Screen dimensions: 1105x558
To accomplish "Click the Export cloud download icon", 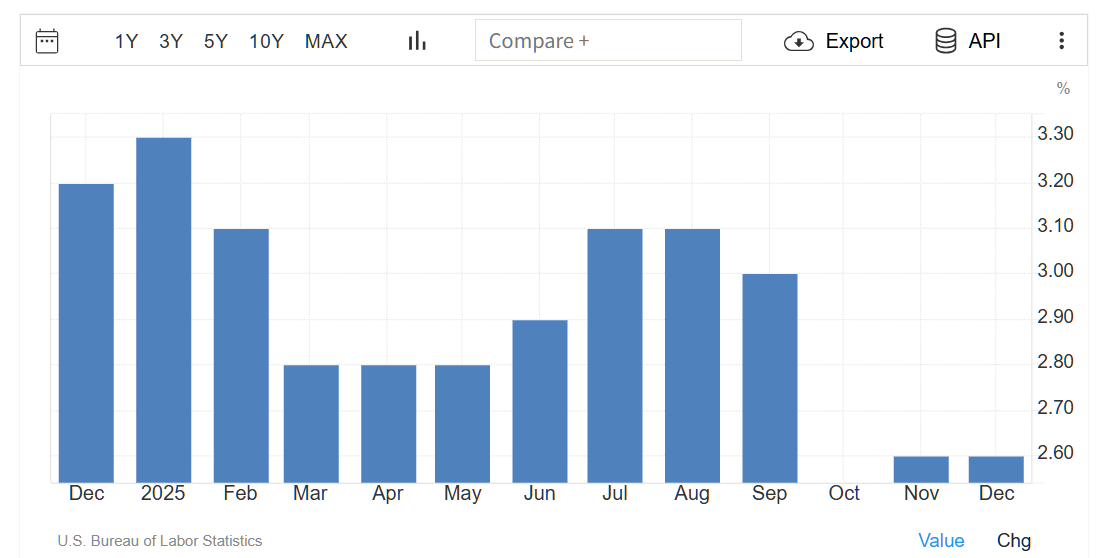I will [798, 41].
